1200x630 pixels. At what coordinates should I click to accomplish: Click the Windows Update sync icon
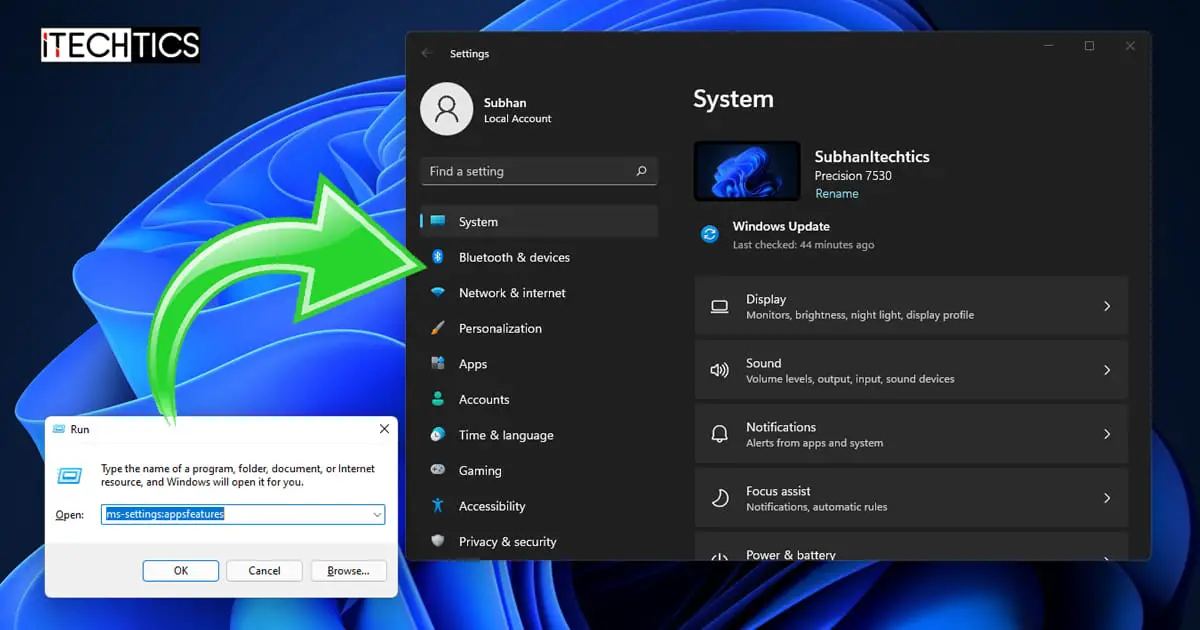pyautogui.click(x=710, y=234)
